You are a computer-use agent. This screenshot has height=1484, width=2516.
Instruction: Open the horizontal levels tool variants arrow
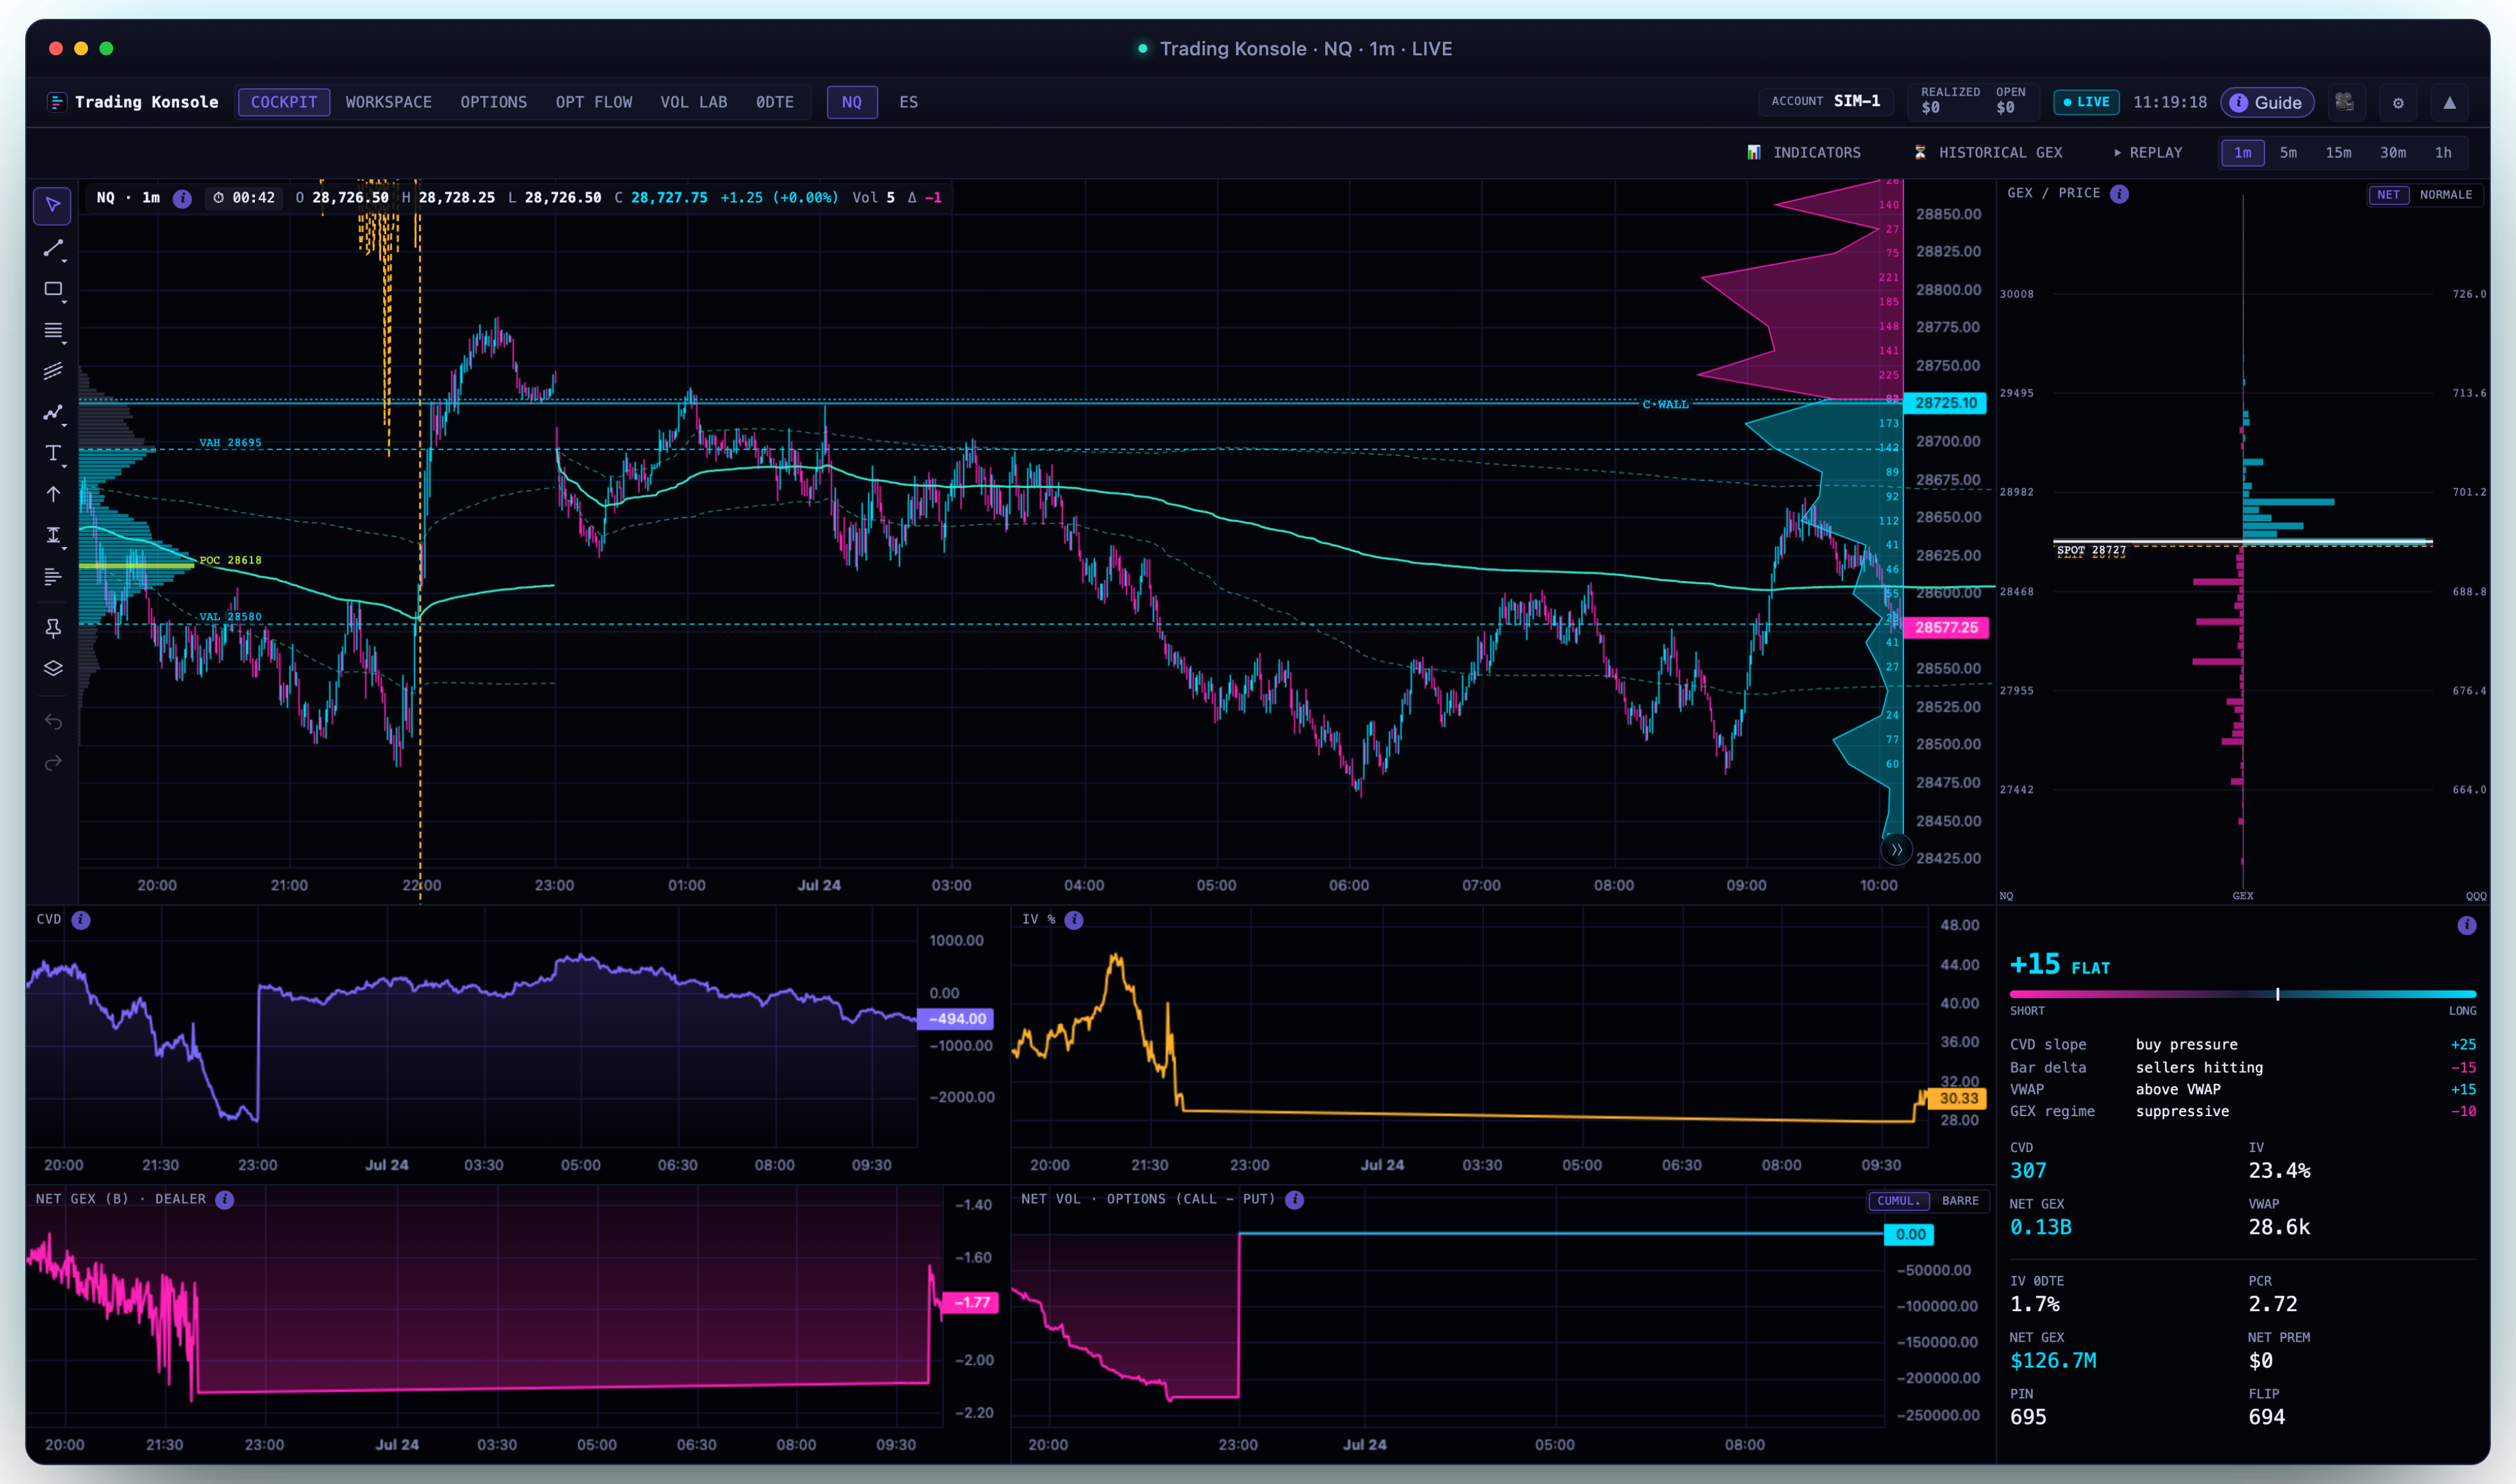[65, 343]
